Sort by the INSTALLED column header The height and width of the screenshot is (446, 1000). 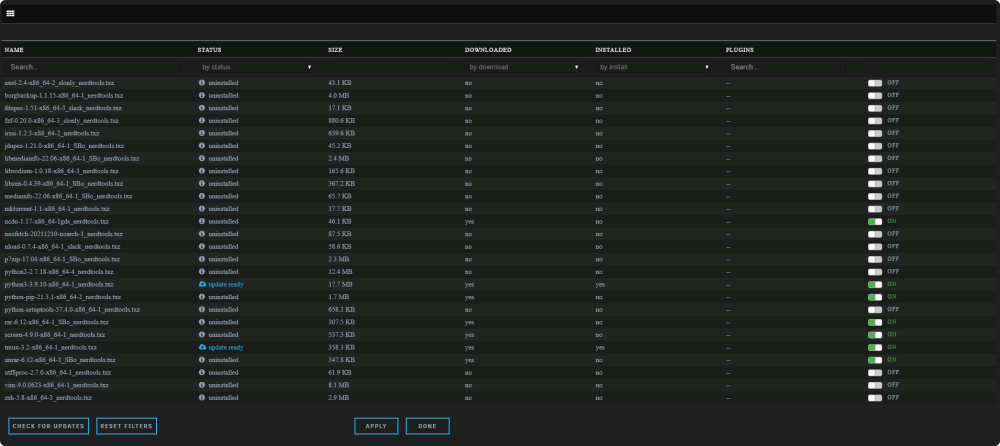pyautogui.click(x=613, y=50)
